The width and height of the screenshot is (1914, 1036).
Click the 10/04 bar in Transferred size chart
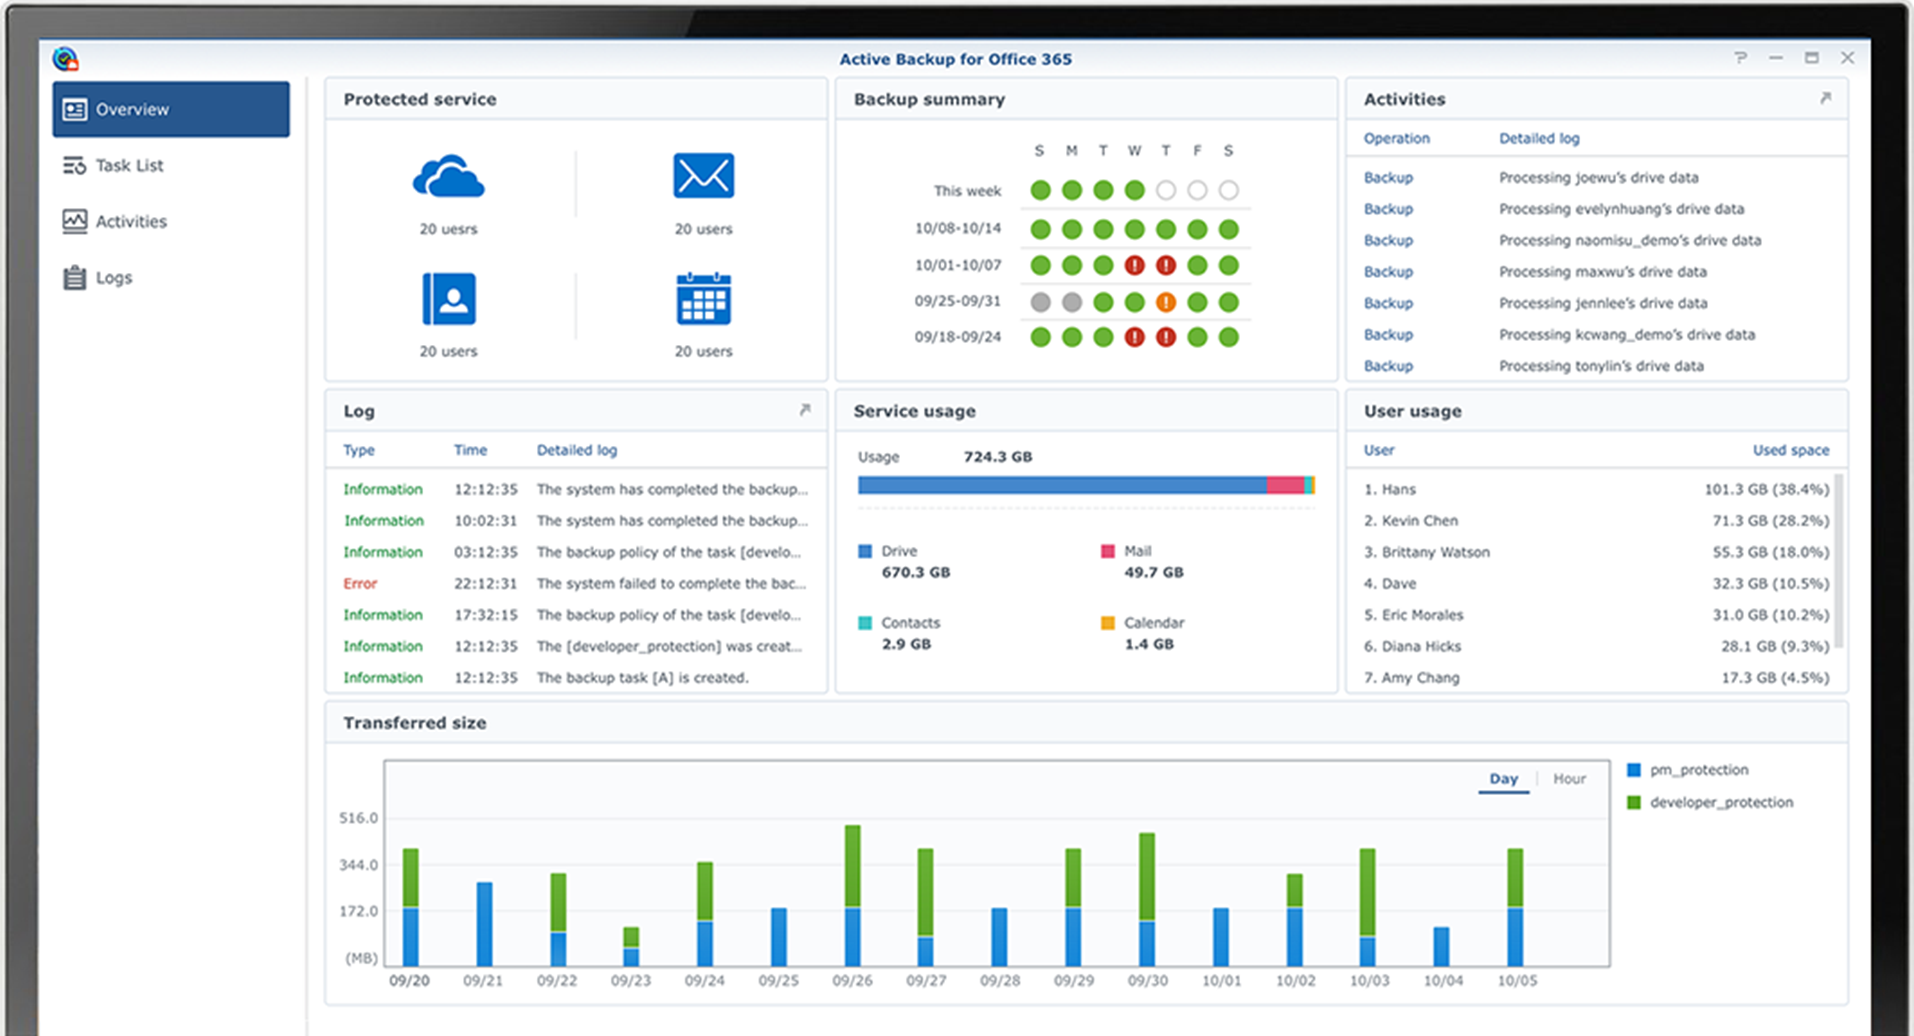[1441, 946]
